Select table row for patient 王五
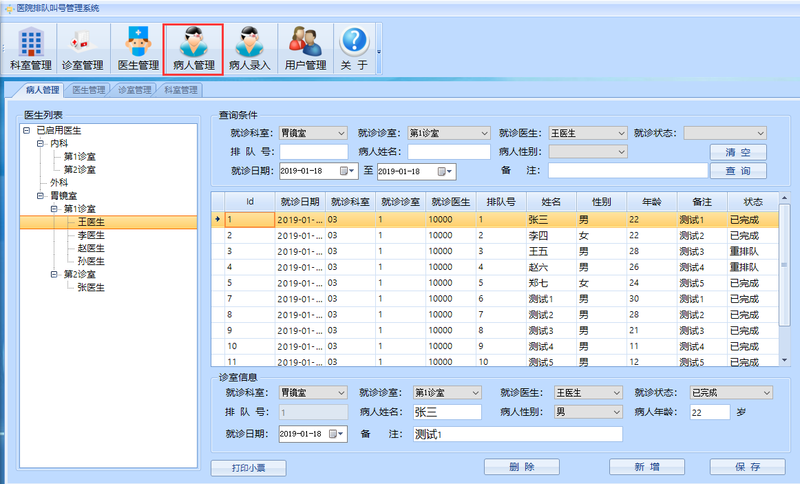This screenshot has width=800, height=484. 495,251
